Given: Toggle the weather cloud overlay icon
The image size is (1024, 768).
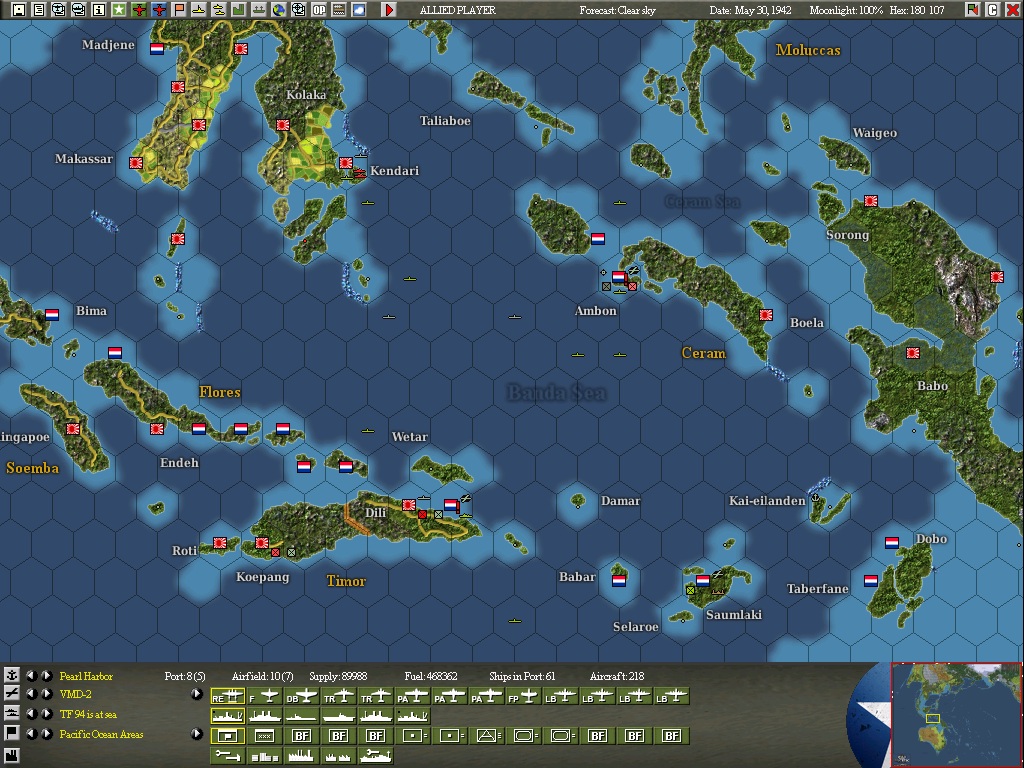Looking at the screenshot, I should [x=359, y=10].
